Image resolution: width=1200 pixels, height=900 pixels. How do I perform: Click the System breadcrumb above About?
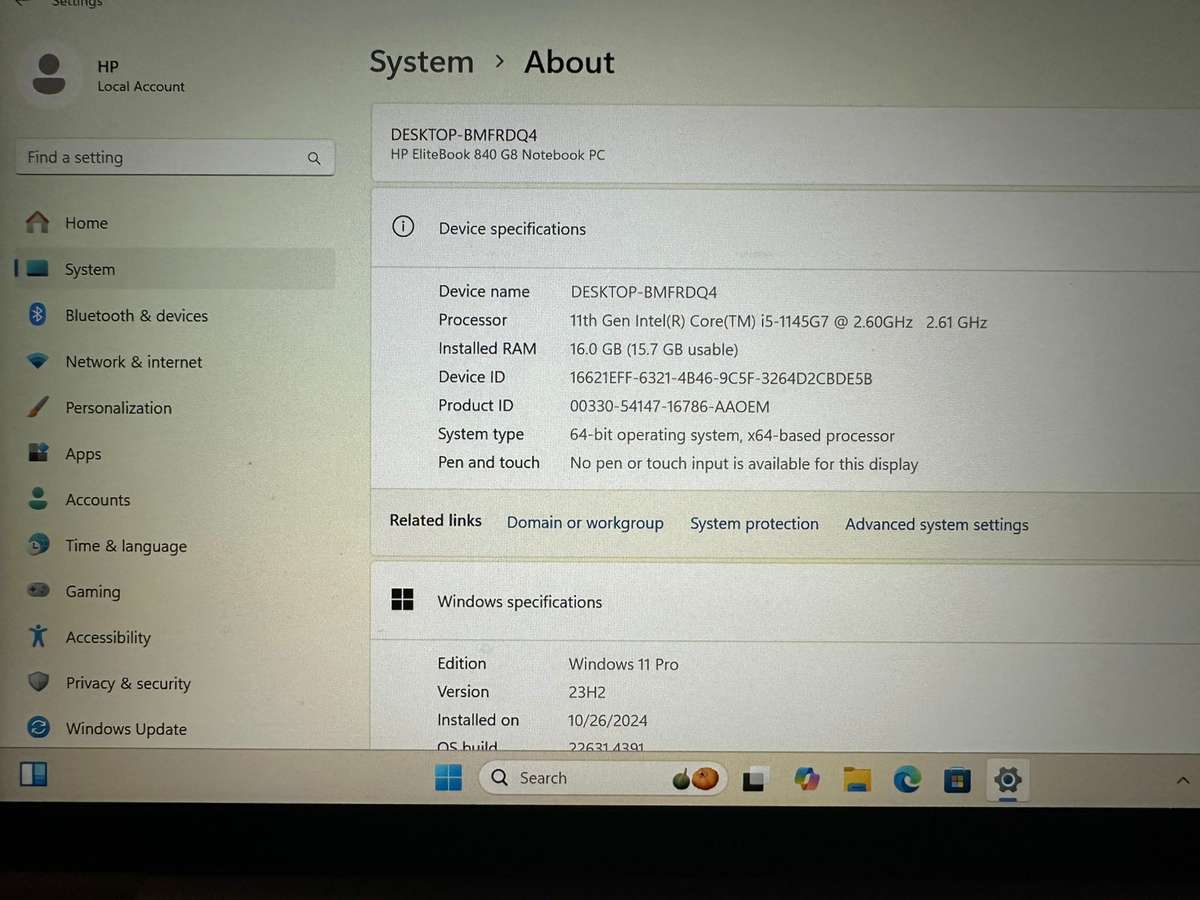(x=421, y=61)
